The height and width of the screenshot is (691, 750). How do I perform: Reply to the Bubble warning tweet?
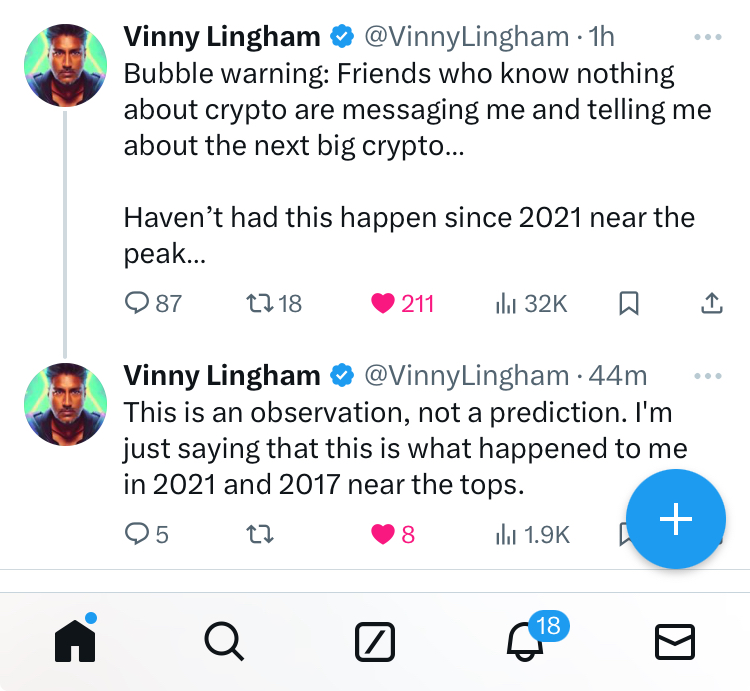[137, 303]
